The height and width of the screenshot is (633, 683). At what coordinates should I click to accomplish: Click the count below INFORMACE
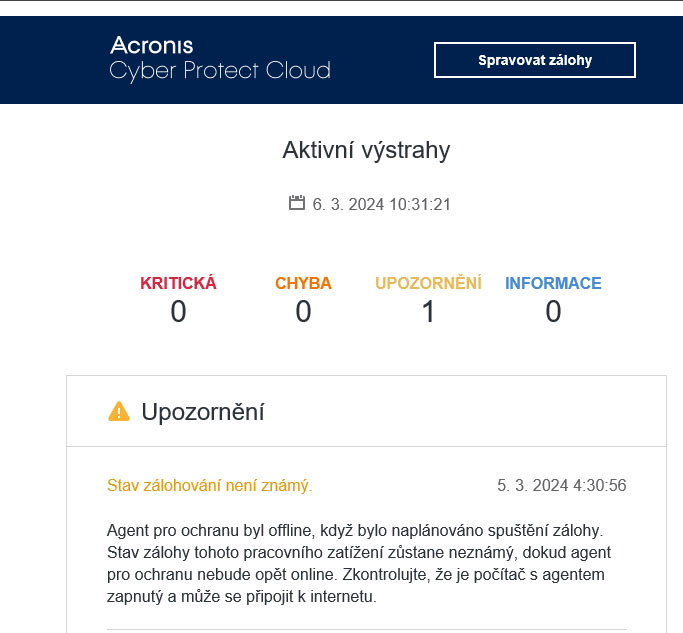pos(553,312)
